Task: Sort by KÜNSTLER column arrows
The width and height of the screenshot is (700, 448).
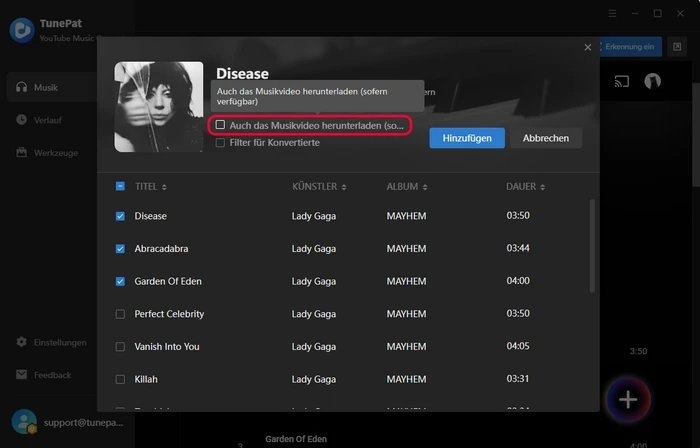Action: tap(344, 187)
